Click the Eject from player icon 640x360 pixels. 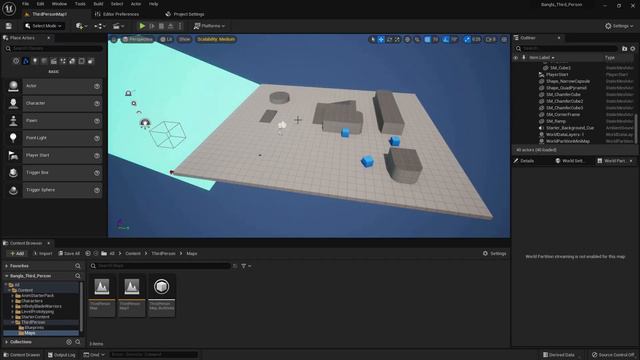point(171,26)
